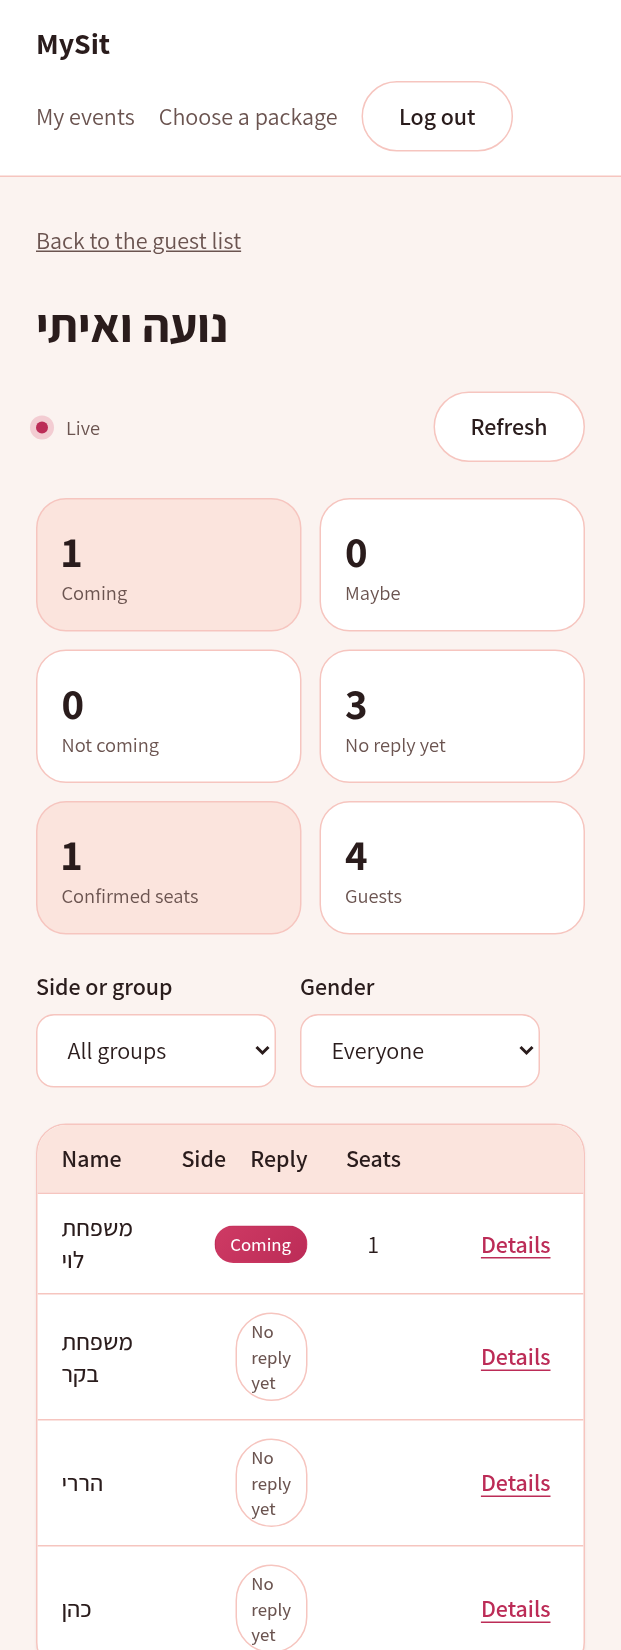Select the Maybe stat card
Screen dimensions: 621x1650
tap(452, 565)
